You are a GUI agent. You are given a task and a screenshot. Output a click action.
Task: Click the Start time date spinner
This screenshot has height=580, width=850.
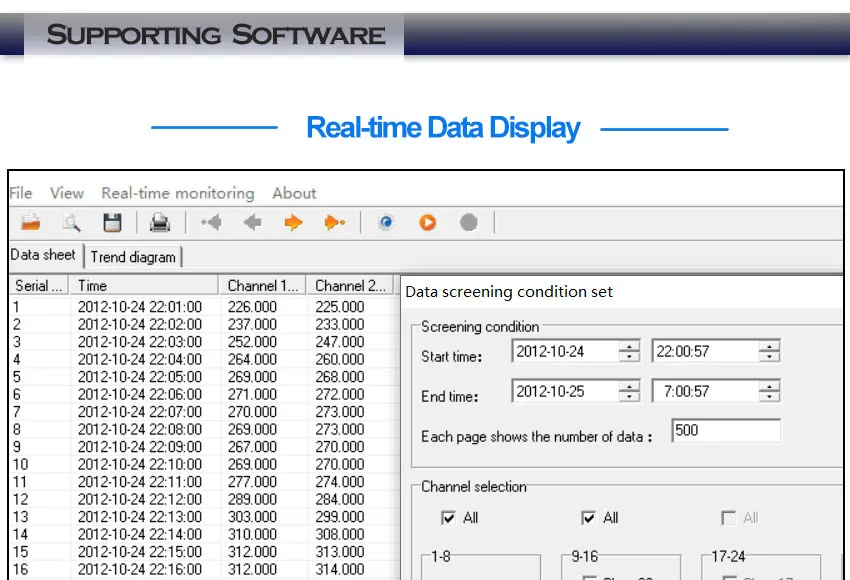629,352
